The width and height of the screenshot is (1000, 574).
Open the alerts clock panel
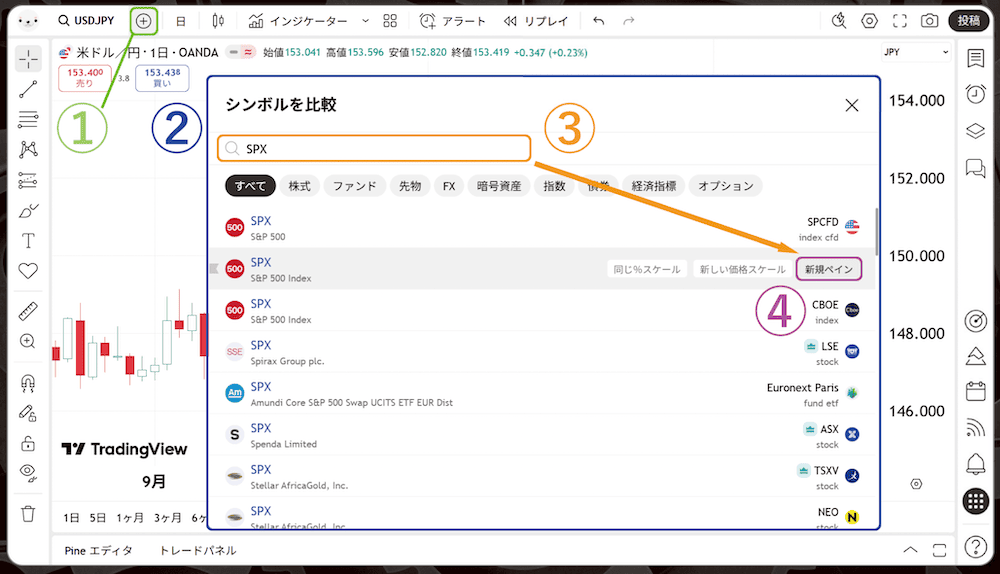point(975,94)
